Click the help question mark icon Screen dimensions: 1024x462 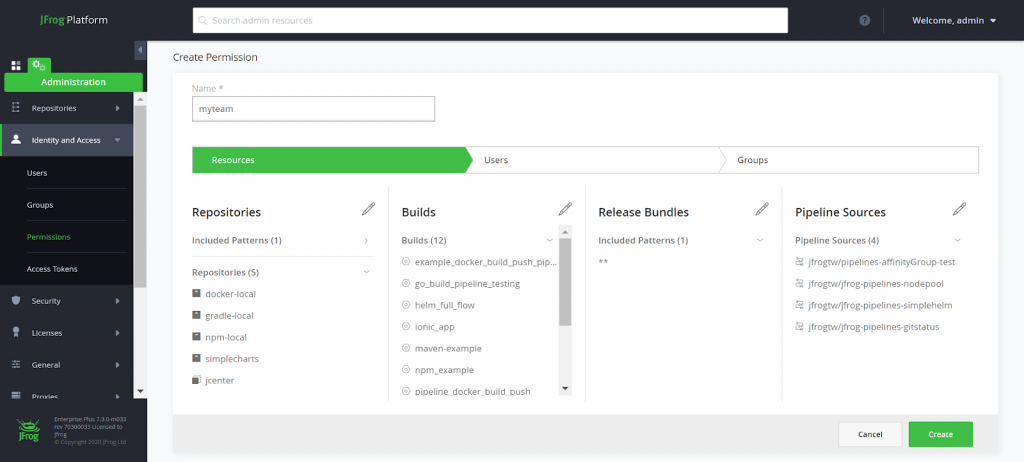pyautogui.click(x=864, y=20)
